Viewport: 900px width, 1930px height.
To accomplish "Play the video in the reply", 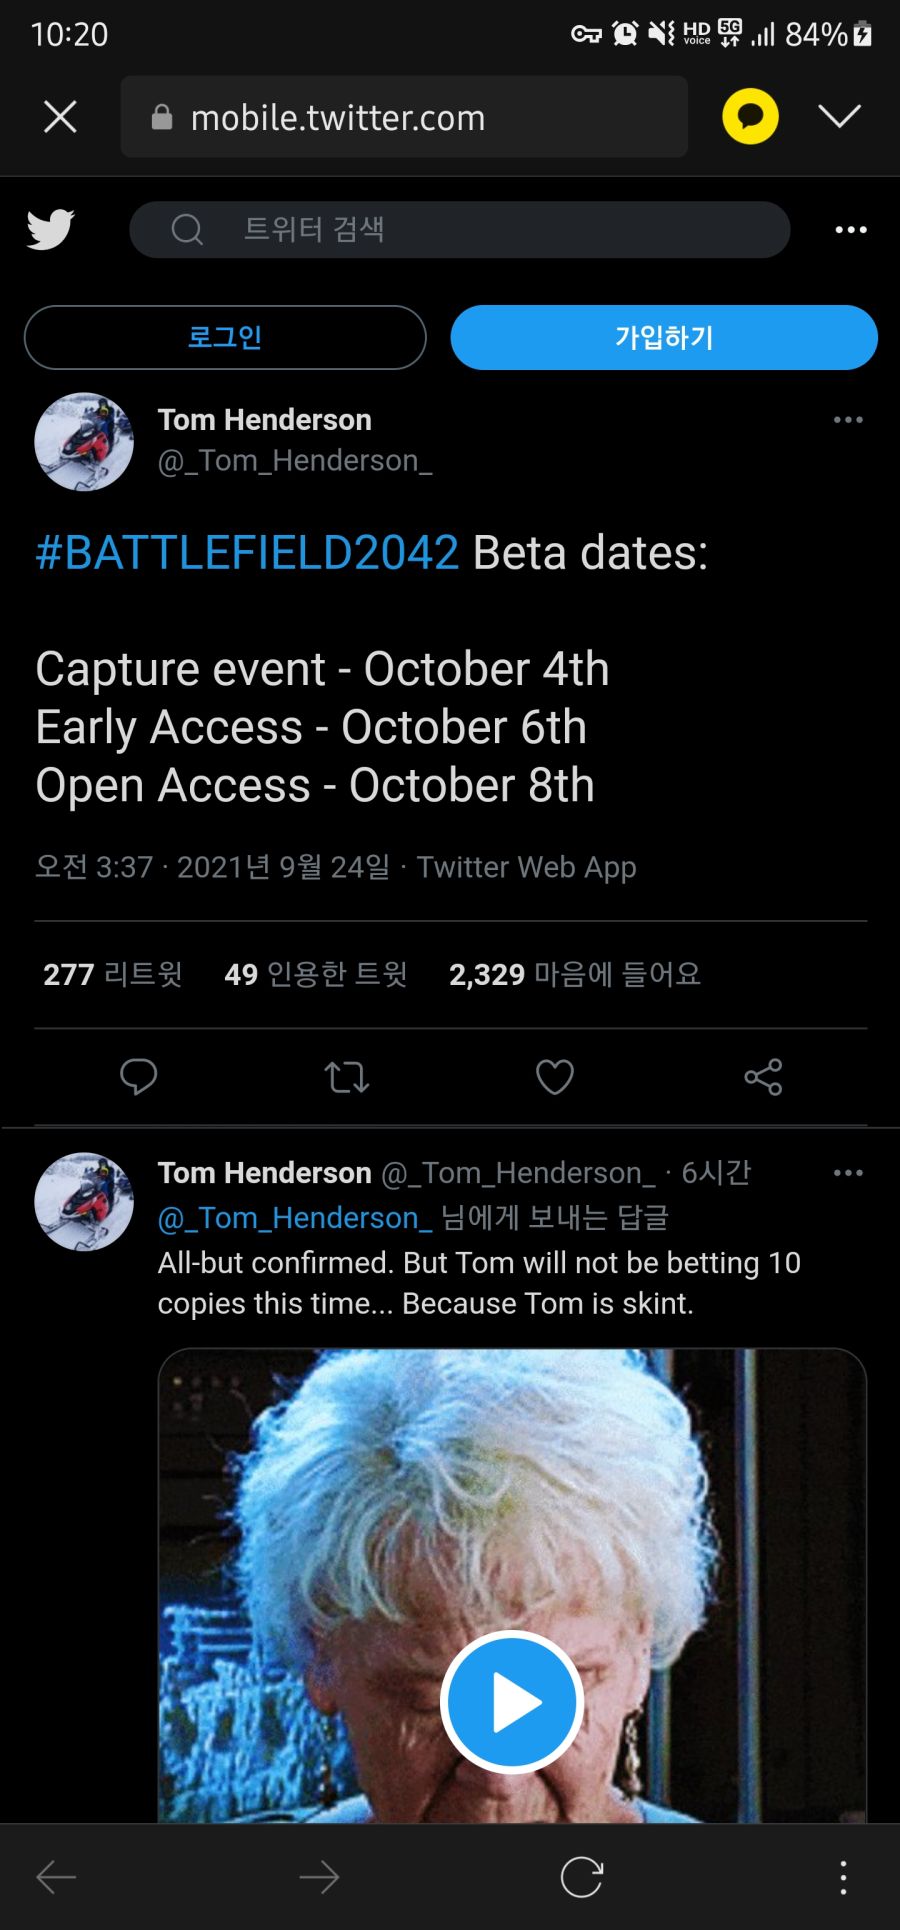I will point(512,1702).
